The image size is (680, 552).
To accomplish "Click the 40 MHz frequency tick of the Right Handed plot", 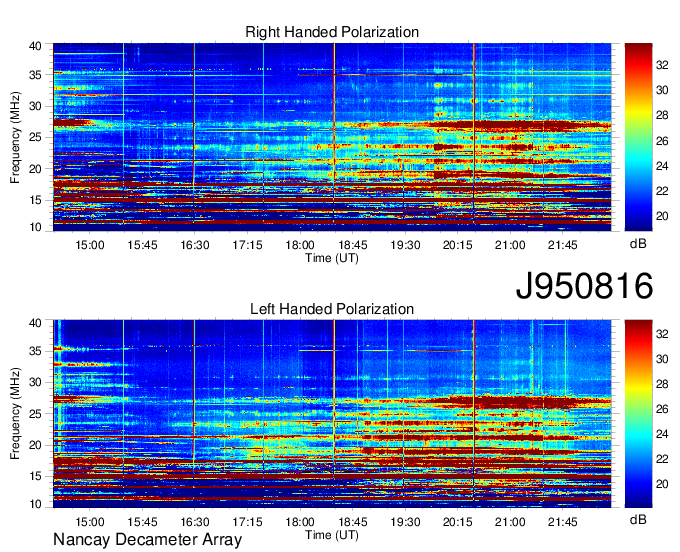I will coord(36,46).
